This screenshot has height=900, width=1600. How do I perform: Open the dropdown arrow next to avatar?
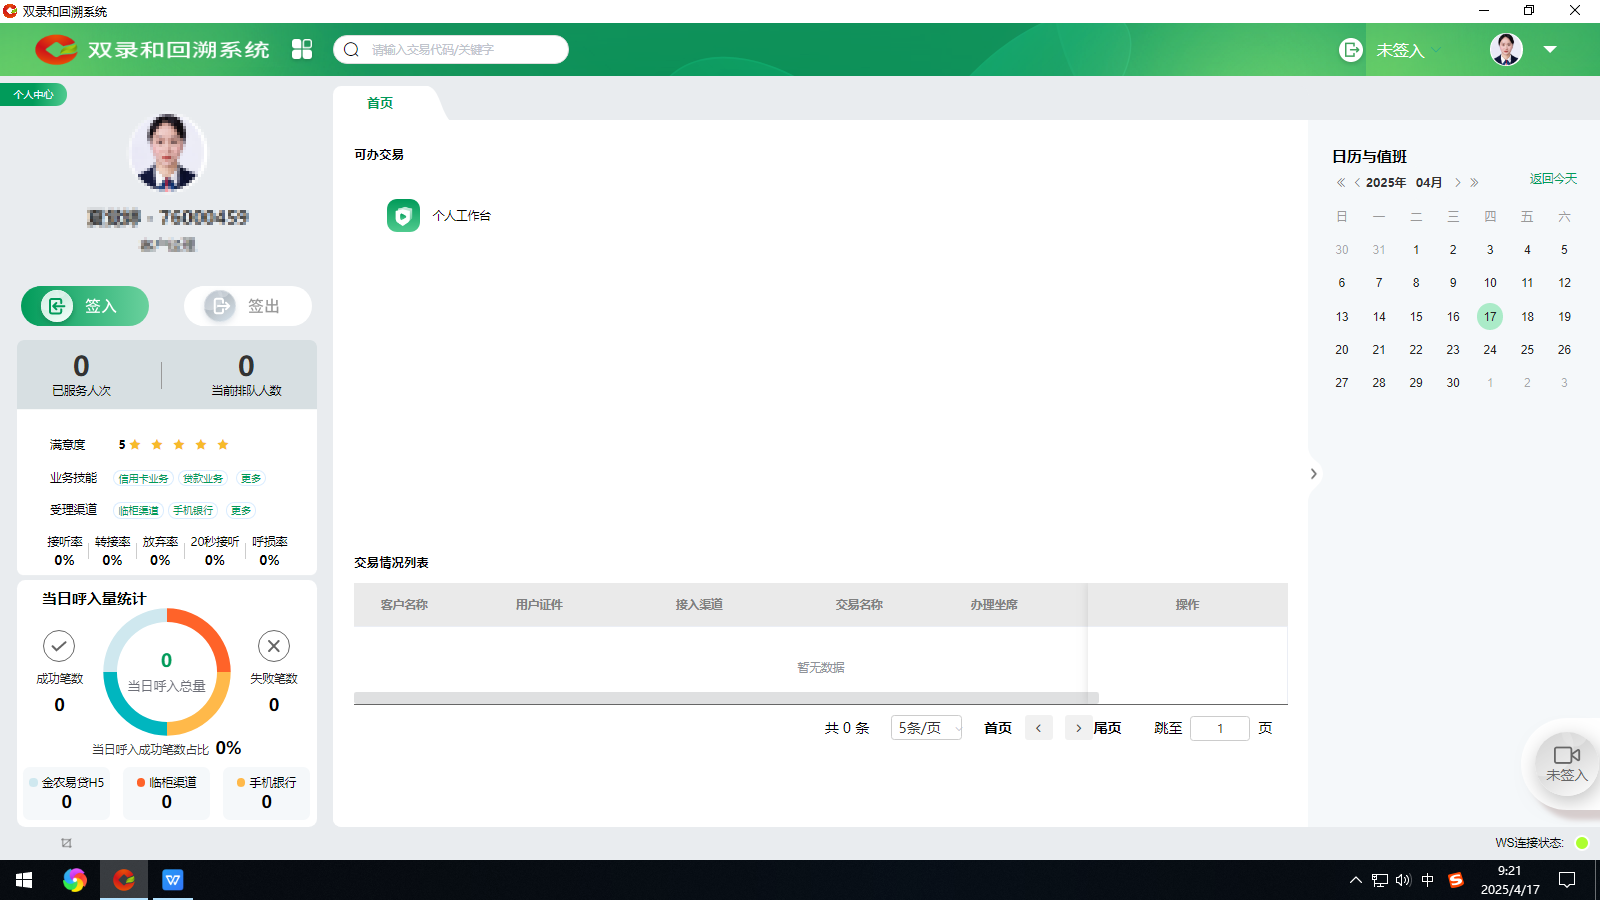coord(1550,49)
